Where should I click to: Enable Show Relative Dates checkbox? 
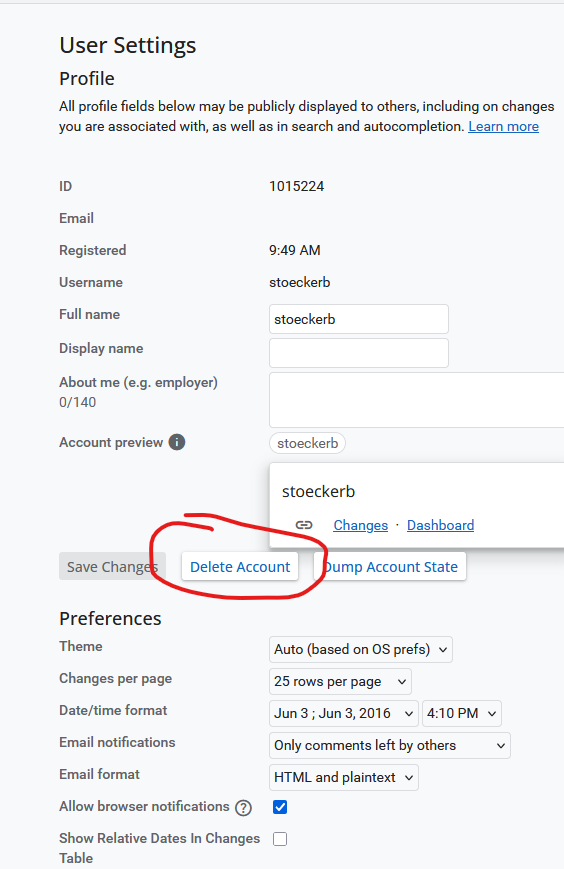pyautogui.click(x=280, y=839)
